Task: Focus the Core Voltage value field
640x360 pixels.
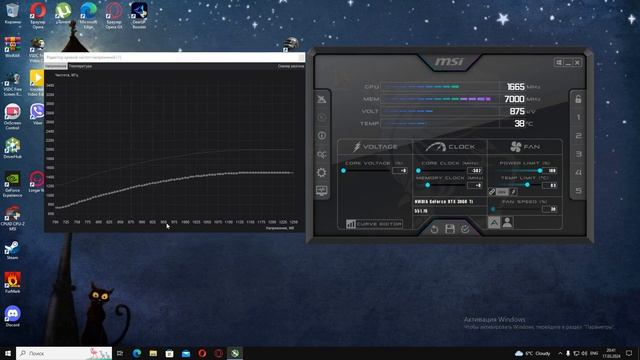Action: [x=400, y=171]
